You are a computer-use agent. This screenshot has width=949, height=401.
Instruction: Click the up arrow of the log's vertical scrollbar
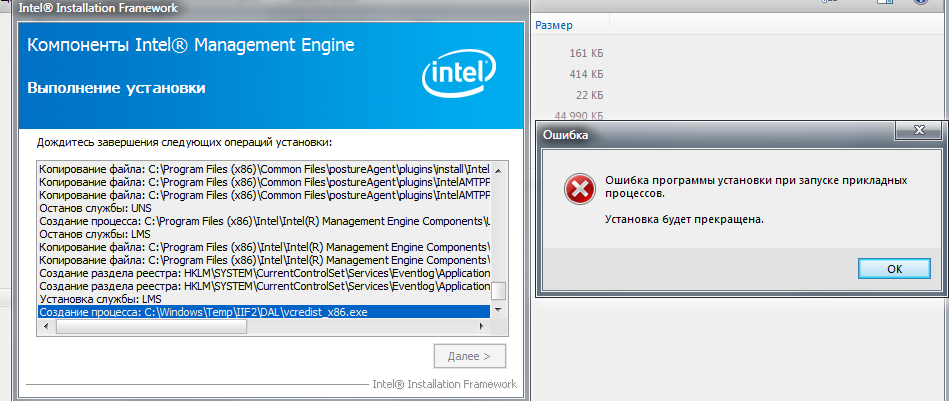498,168
